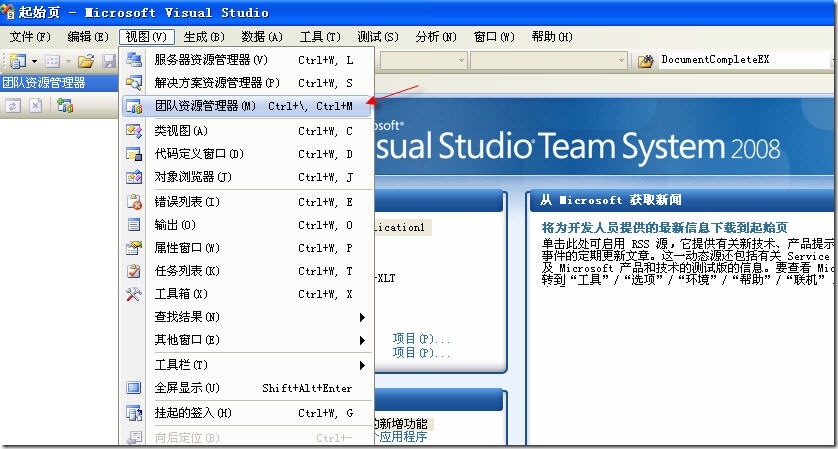Open the 分析(N) menu

click(436, 37)
